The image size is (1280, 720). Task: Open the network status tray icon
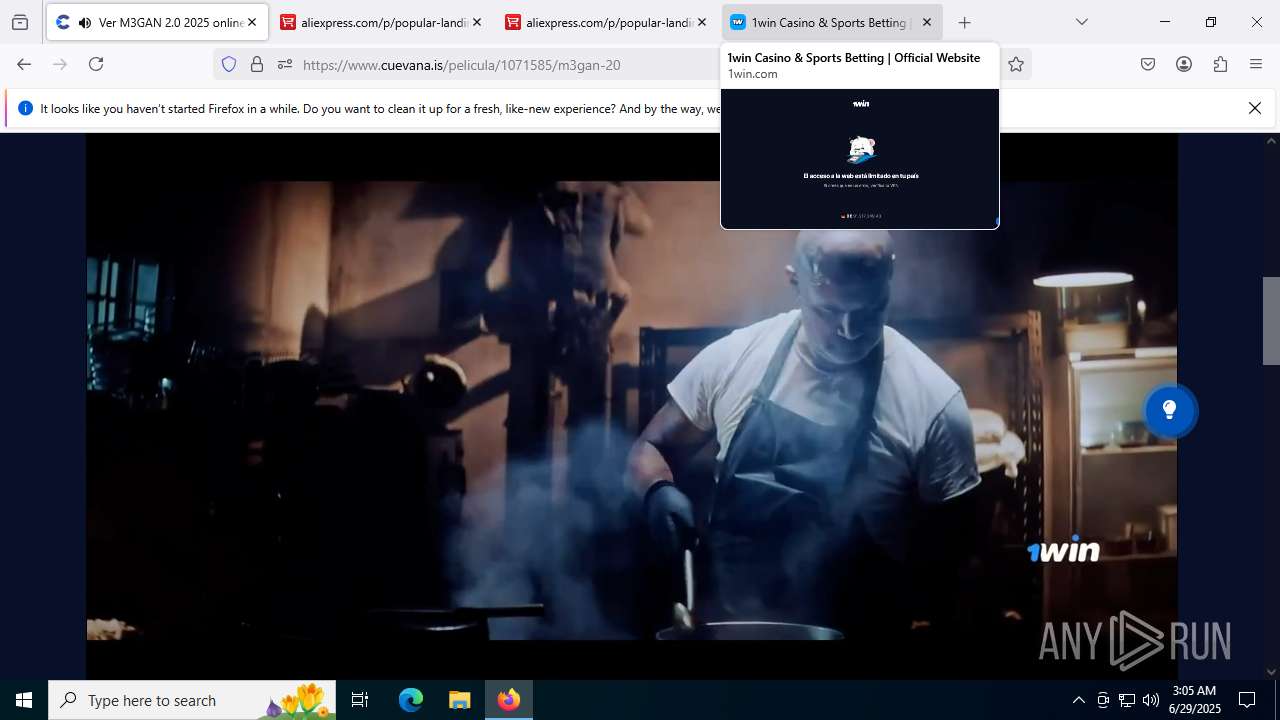click(1127, 700)
